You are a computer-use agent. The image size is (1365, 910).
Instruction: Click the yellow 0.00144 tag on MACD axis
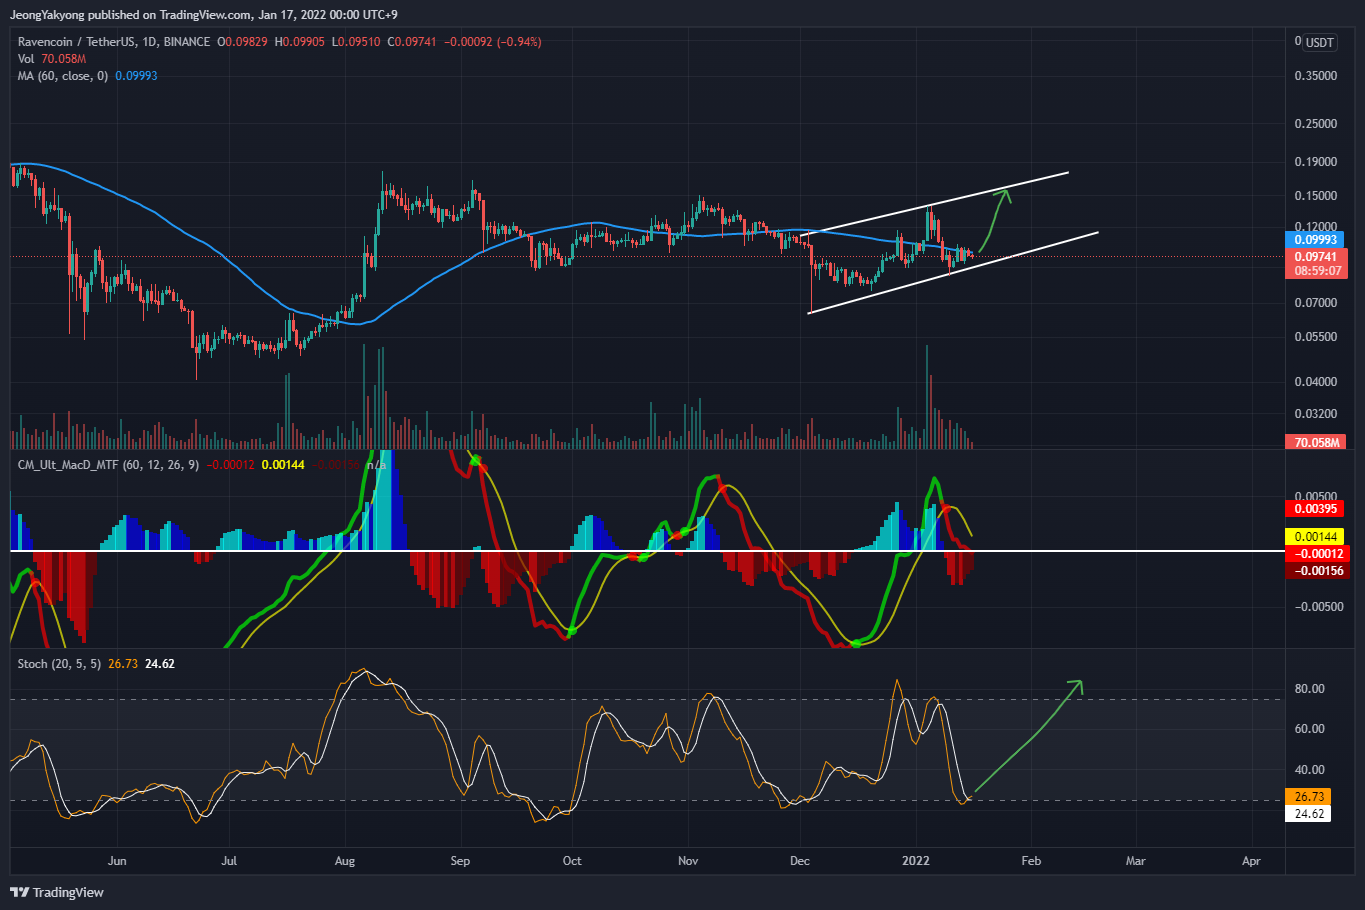point(1315,537)
